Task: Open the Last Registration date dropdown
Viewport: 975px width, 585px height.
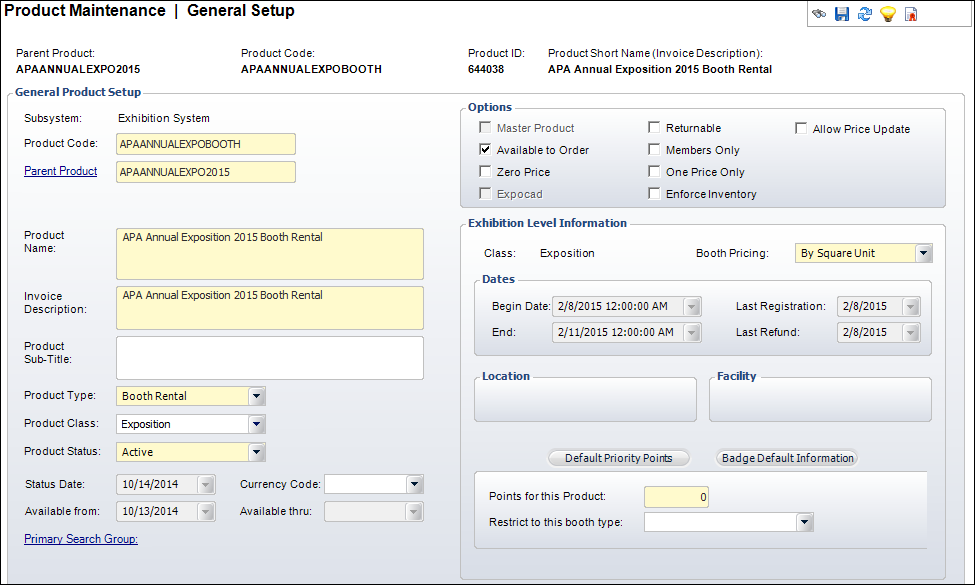Action: click(x=911, y=306)
